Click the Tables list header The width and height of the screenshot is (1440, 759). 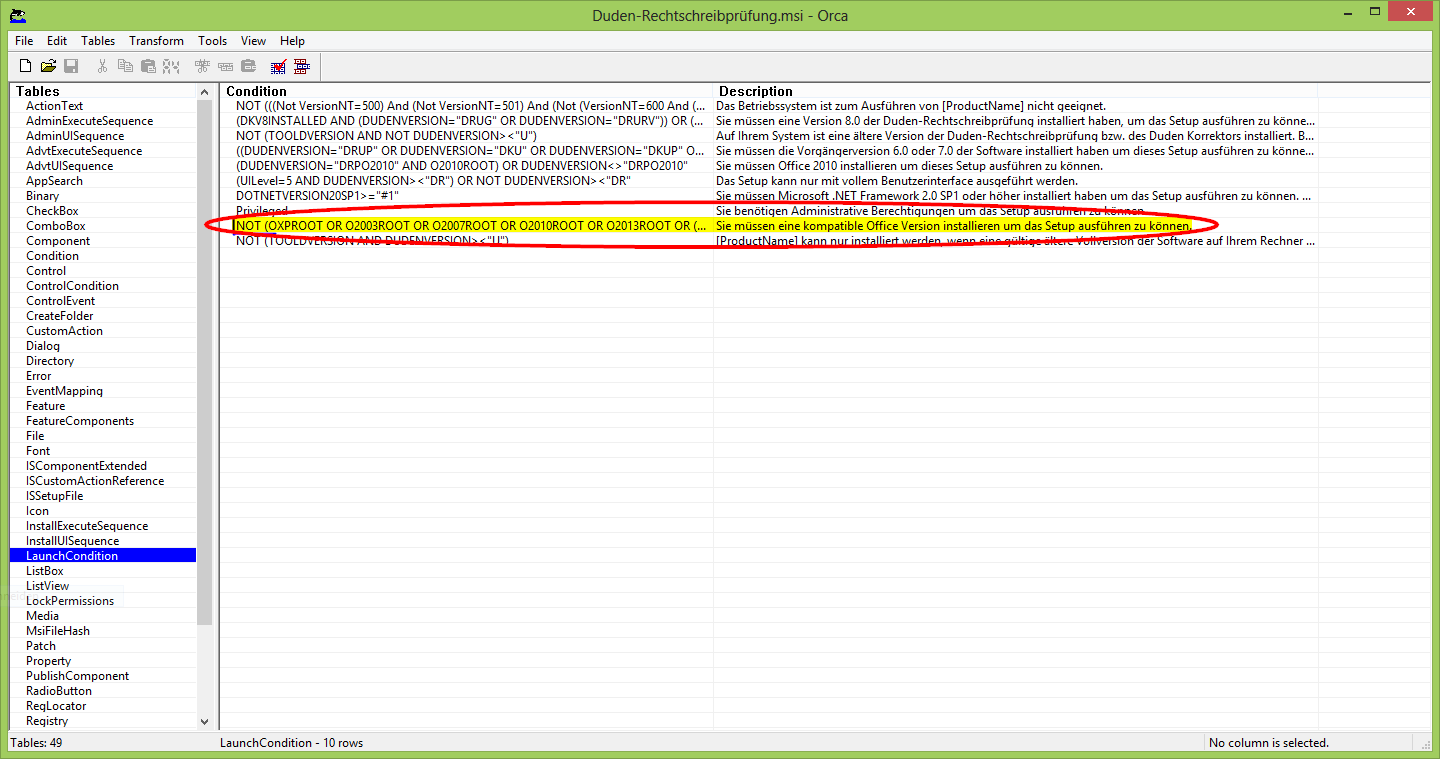pyautogui.click(x=103, y=91)
